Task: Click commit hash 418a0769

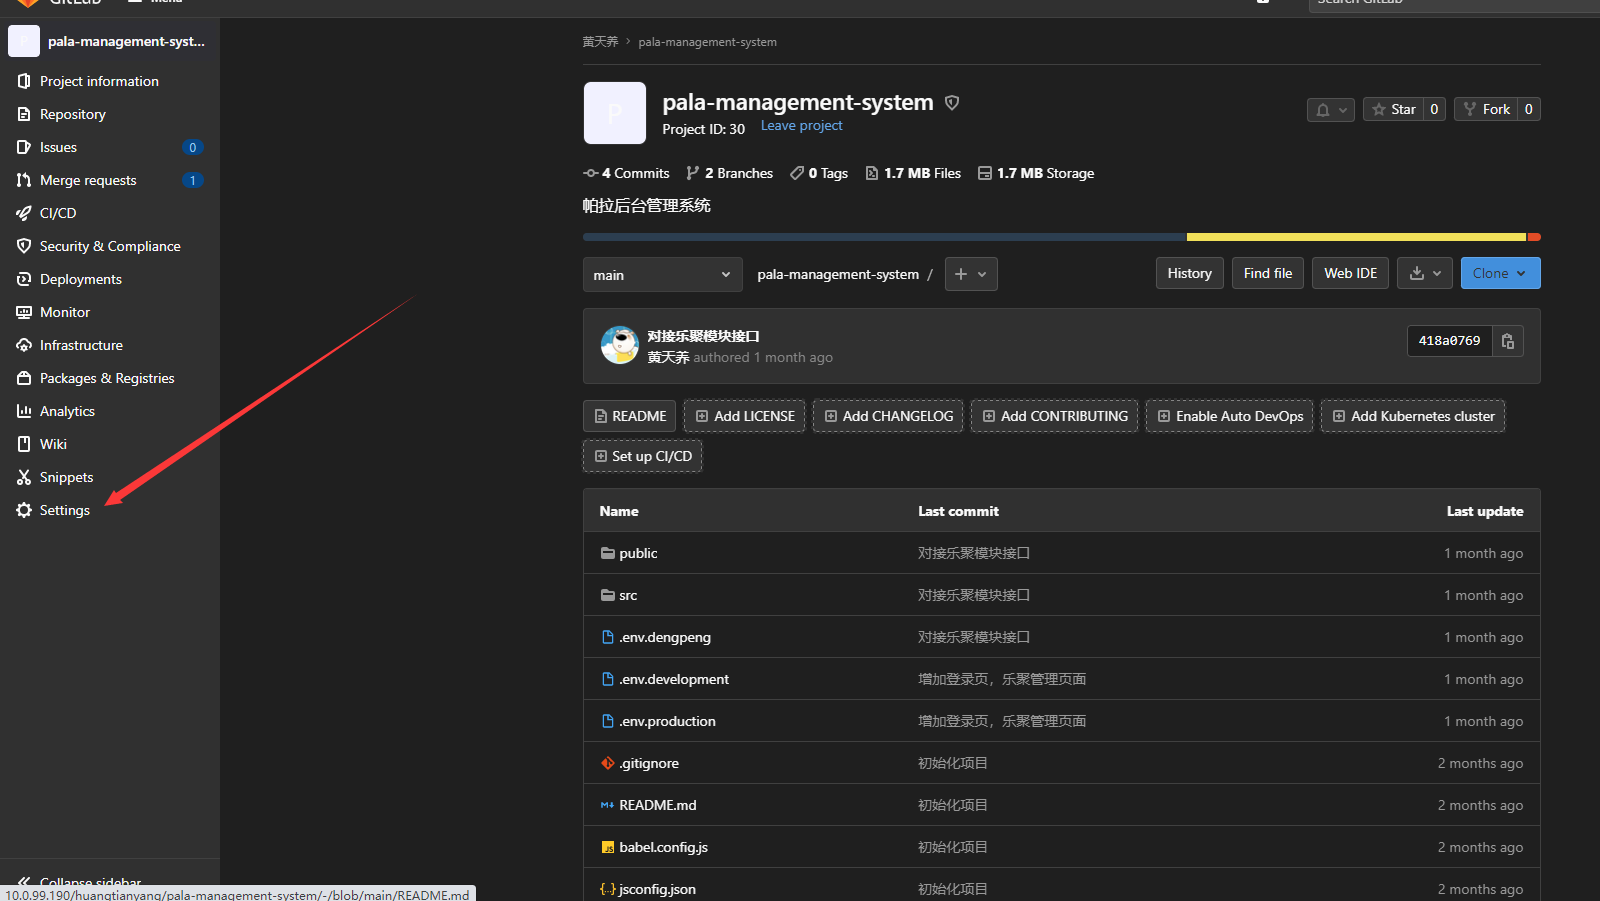Action: click(x=1449, y=341)
